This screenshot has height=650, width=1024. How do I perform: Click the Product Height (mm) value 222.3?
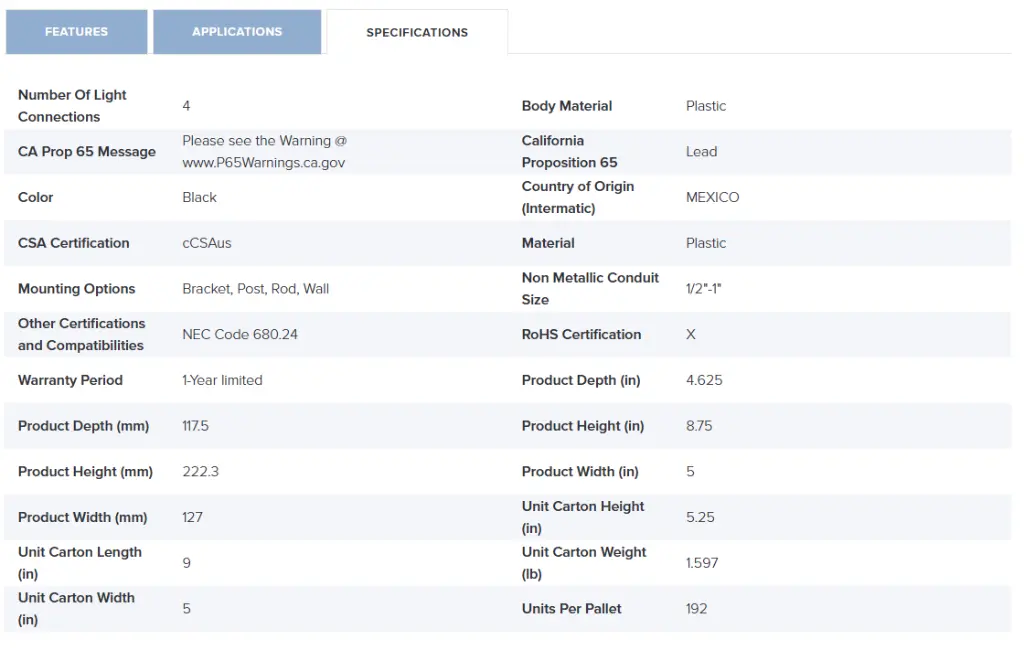200,472
